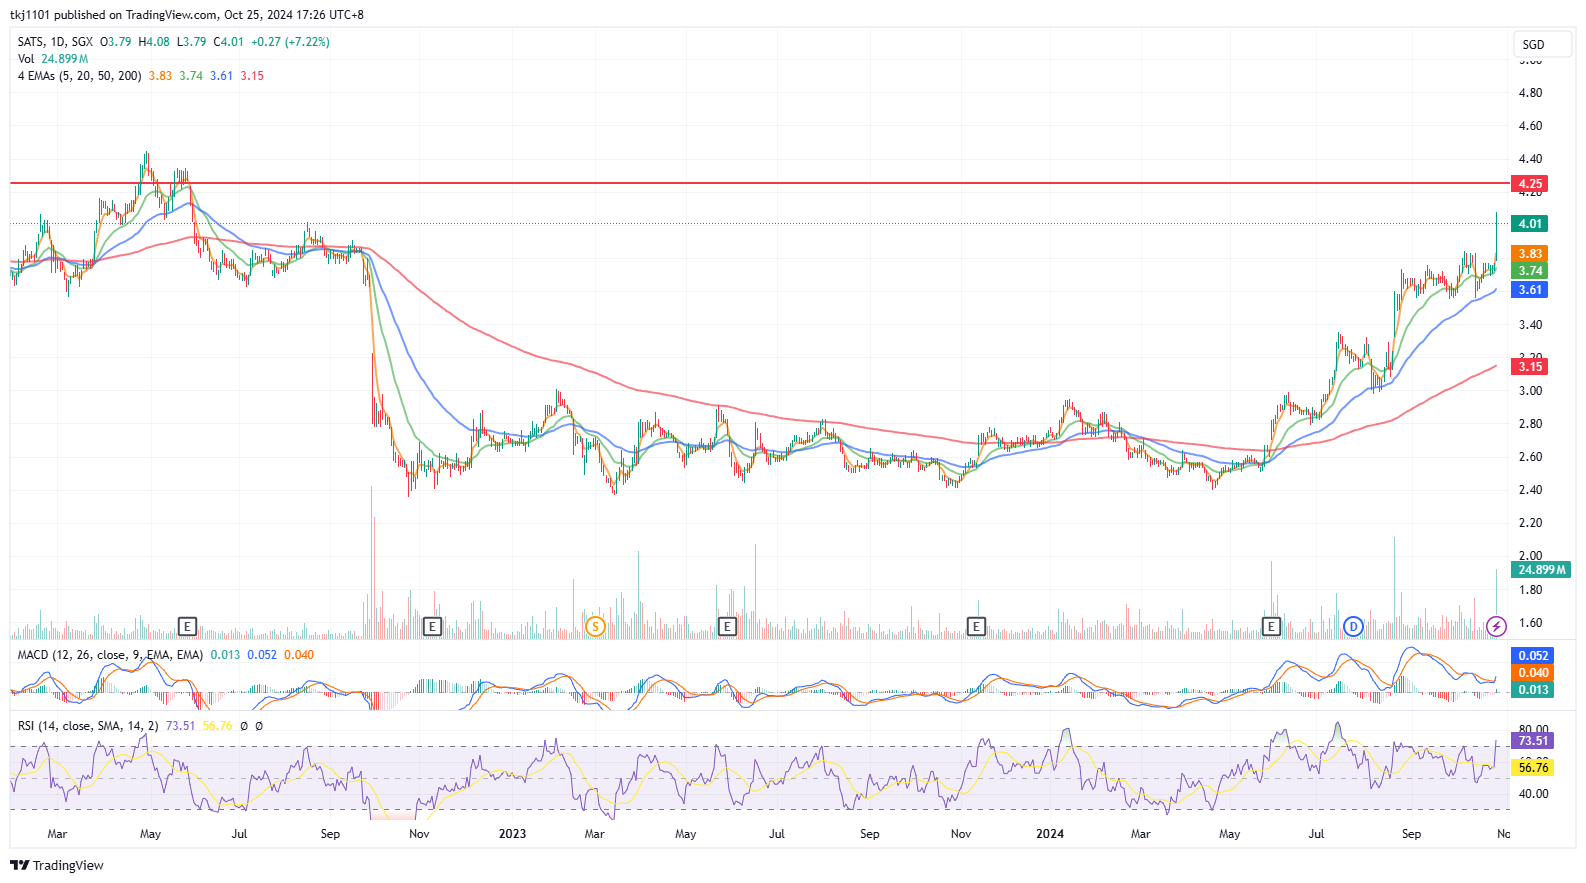
Task: Click the +0.27 (+7.22%) change text
Action: (290, 42)
